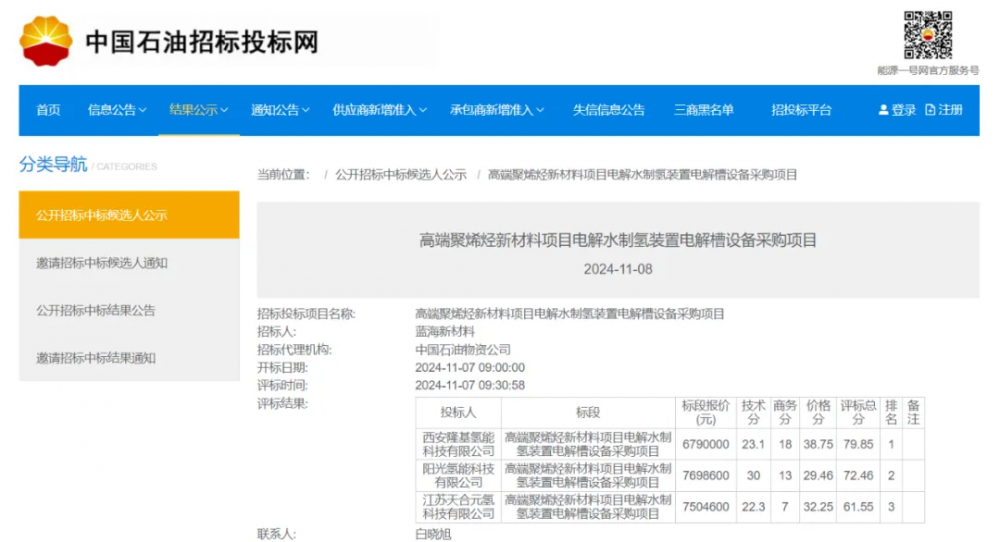Open 供应商新增准入 dropdown
Screen dimensions: 1000x542
point(380,110)
